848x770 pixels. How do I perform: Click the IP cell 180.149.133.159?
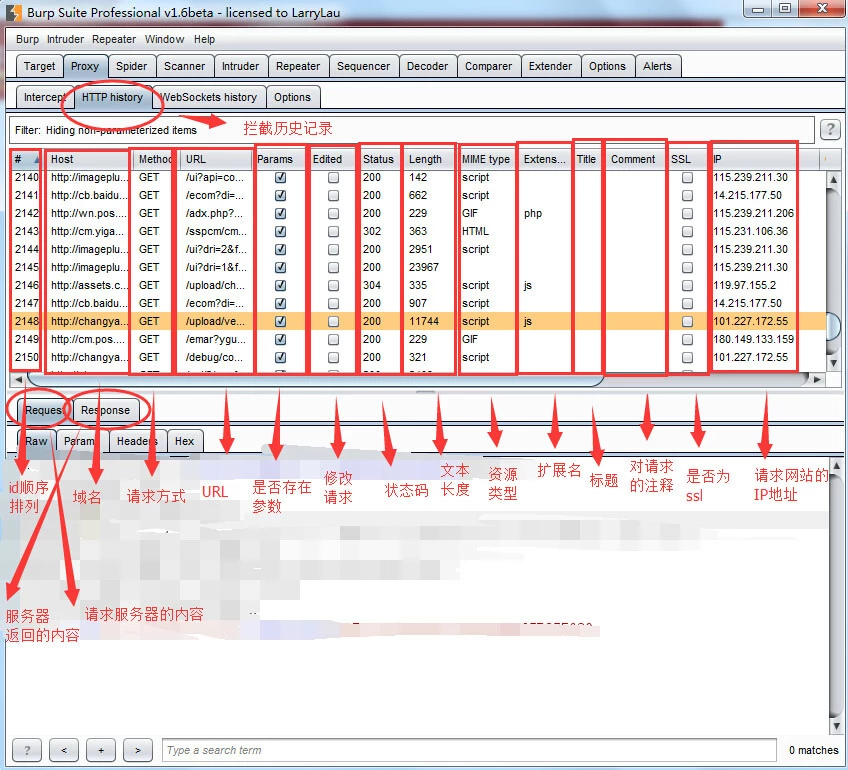(x=754, y=339)
